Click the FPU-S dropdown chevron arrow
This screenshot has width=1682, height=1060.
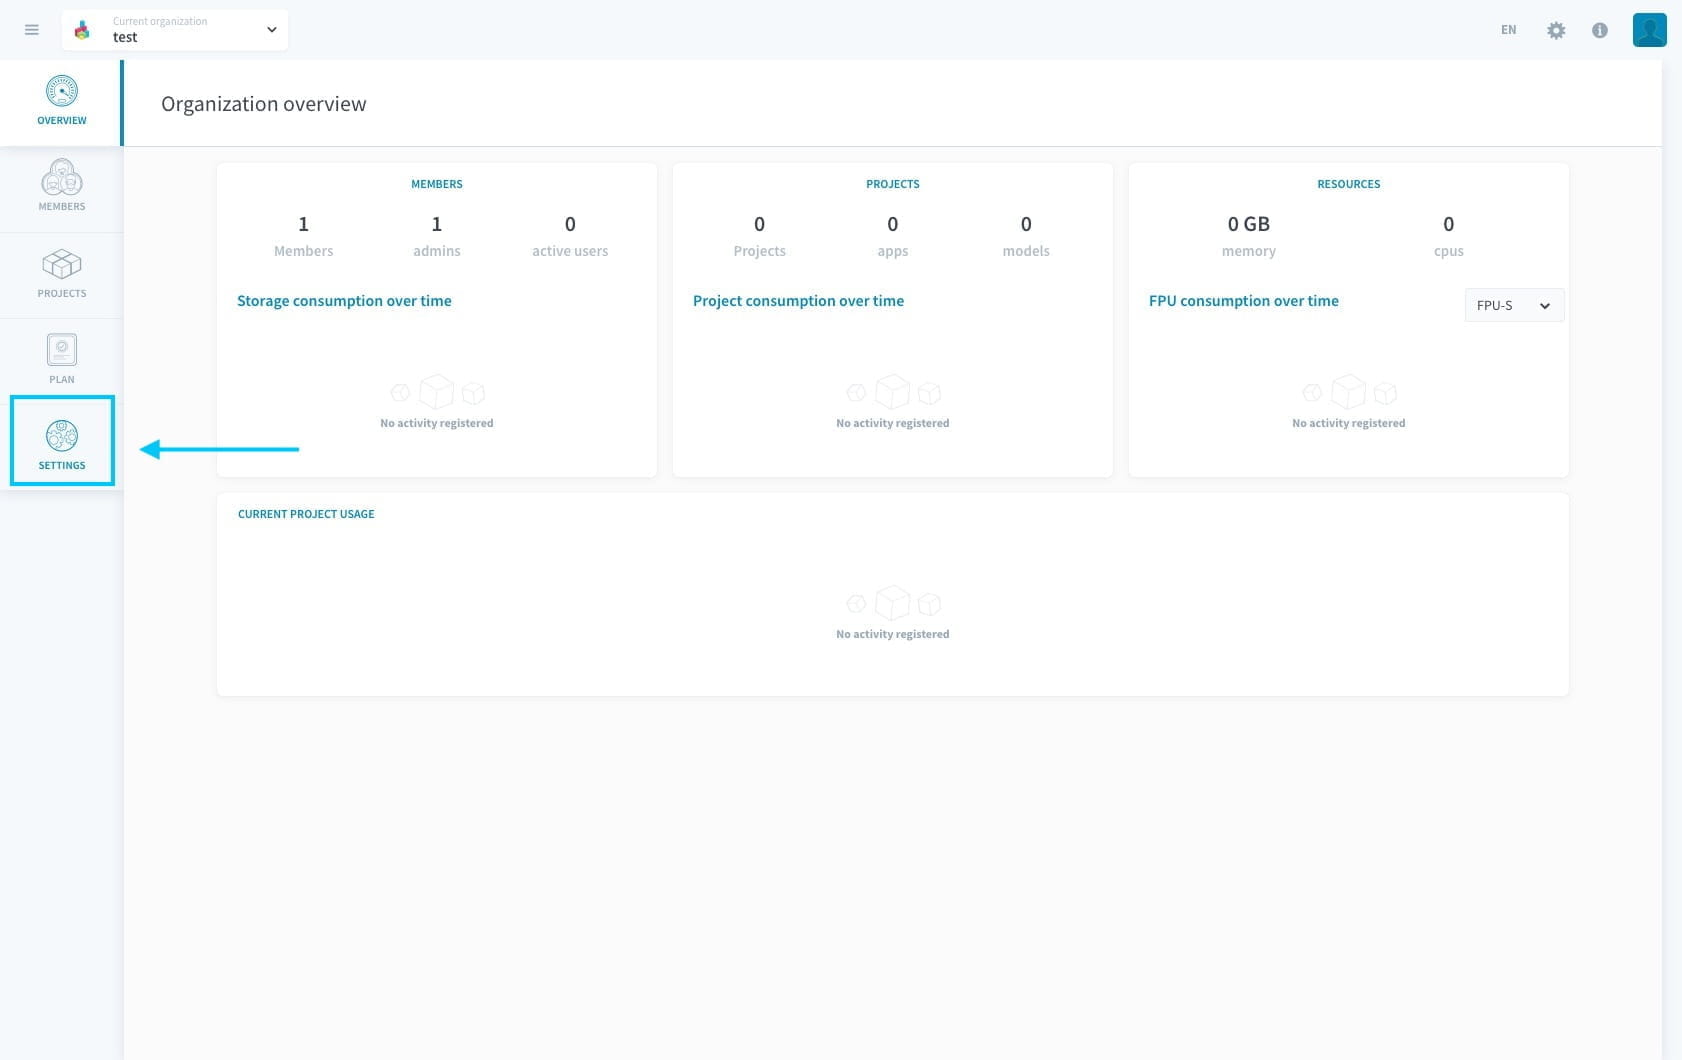click(x=1545, y=306)
